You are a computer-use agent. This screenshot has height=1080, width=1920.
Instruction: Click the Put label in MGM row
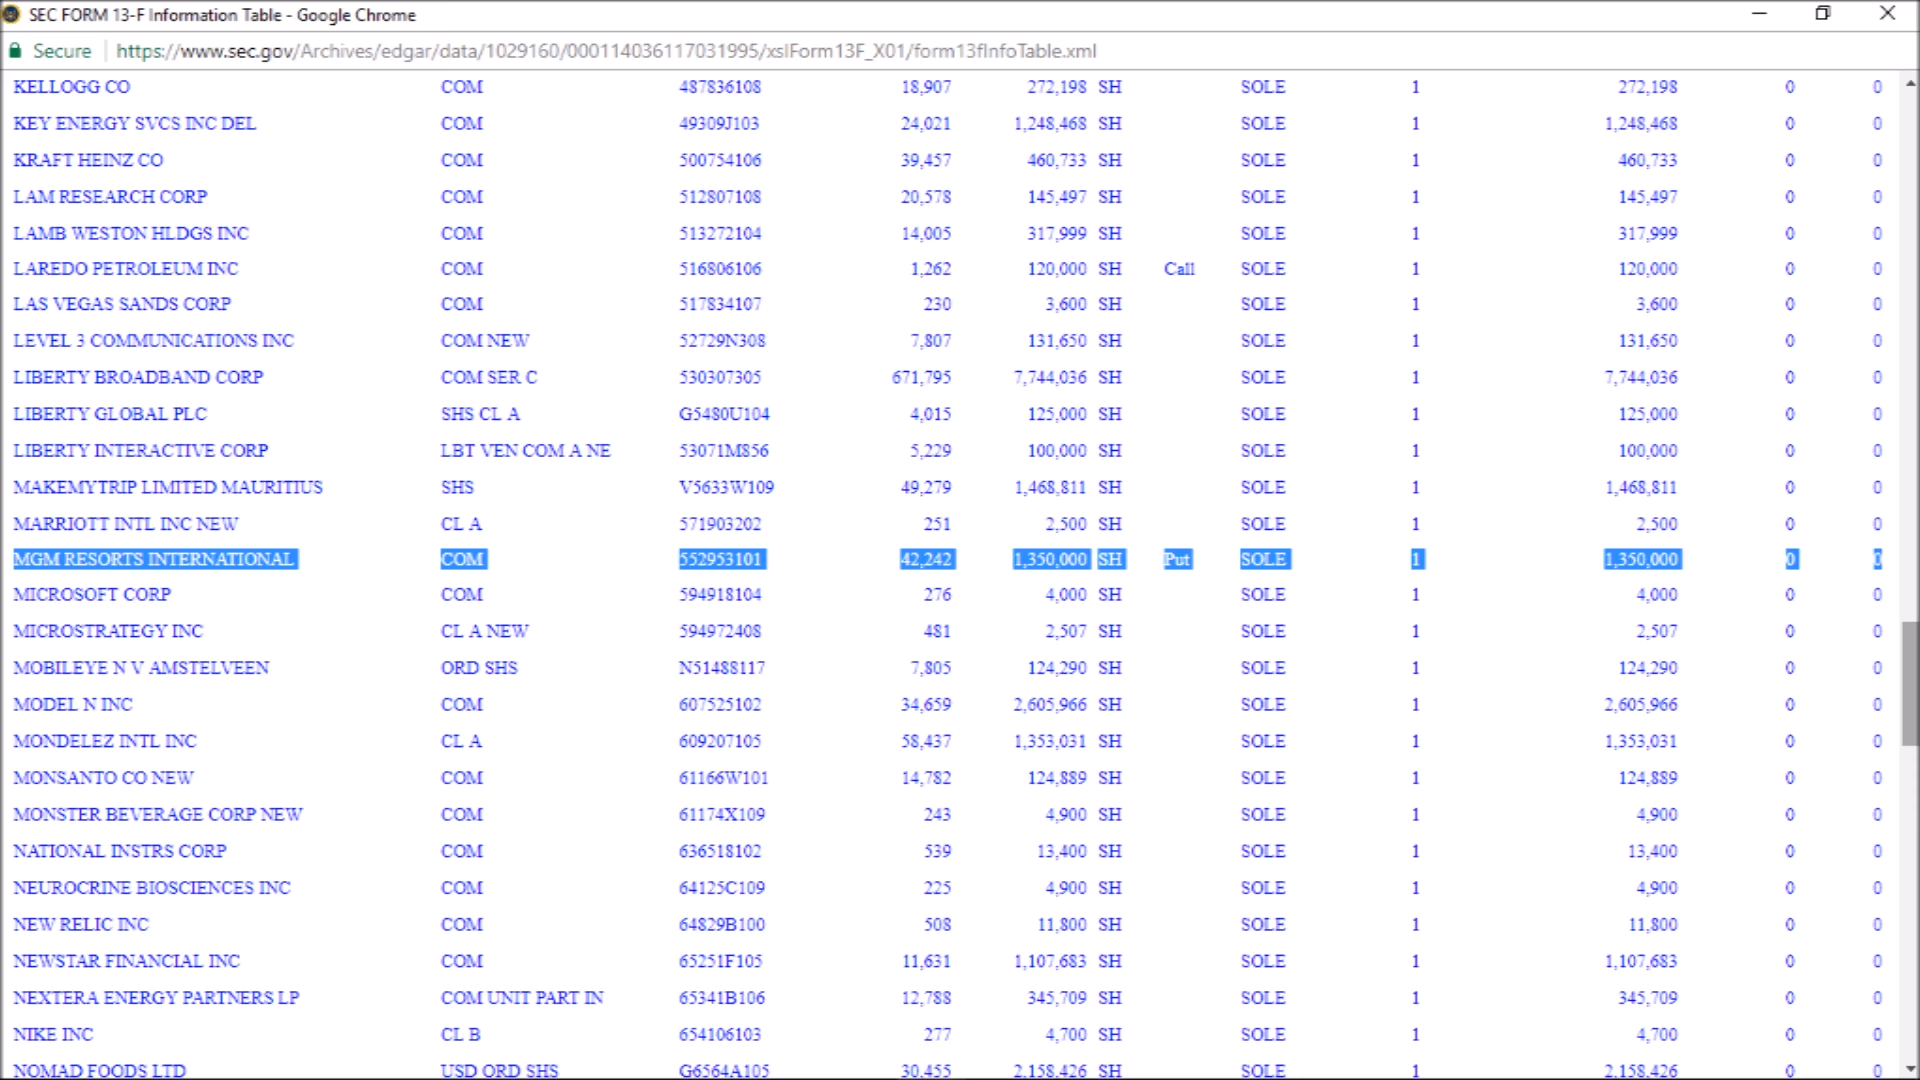(1177, 559)
